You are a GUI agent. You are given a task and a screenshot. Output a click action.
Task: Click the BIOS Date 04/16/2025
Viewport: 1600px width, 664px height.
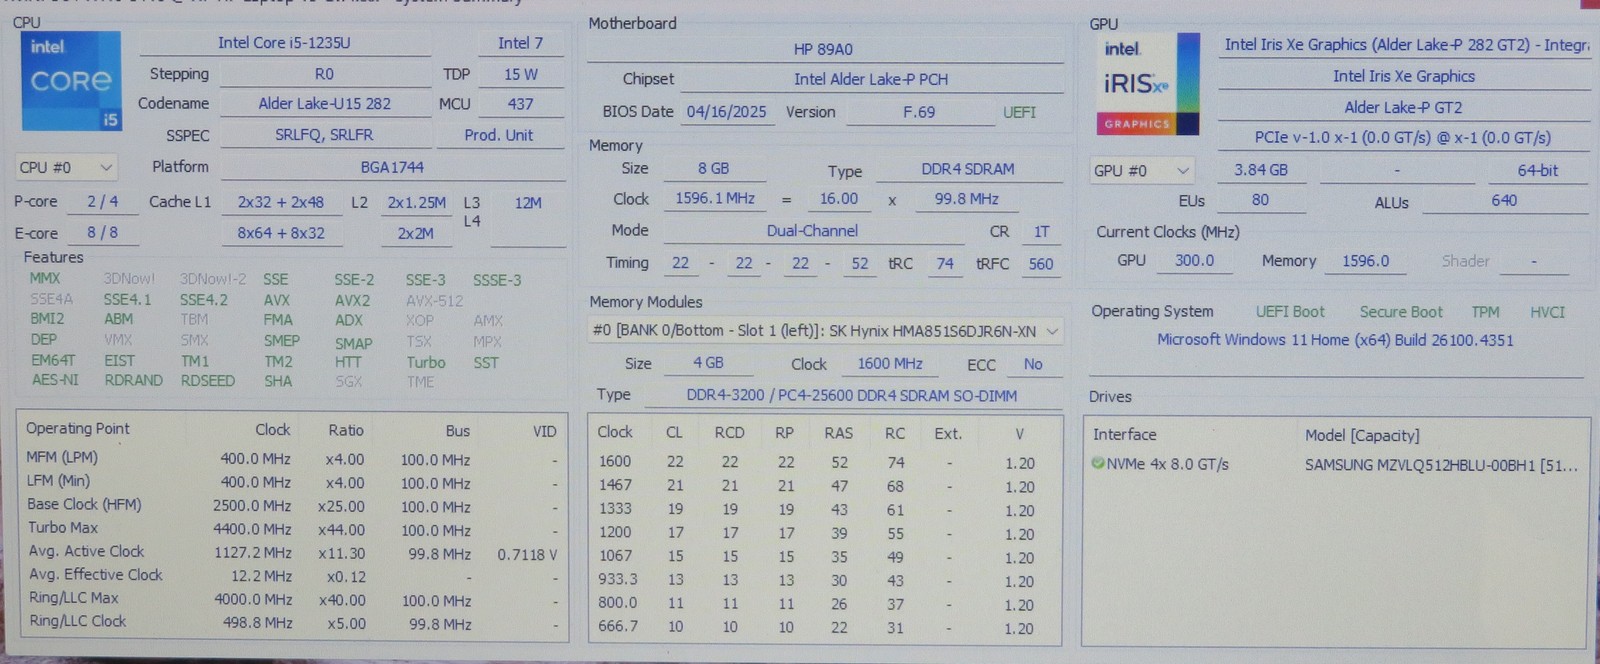point(727,112)
